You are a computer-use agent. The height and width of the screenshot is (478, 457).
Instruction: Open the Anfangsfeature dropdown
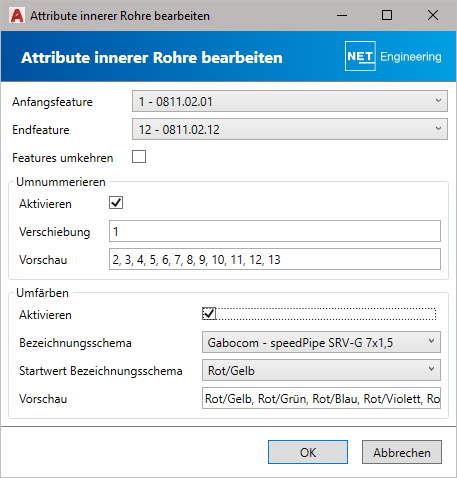tap(290, 101)
